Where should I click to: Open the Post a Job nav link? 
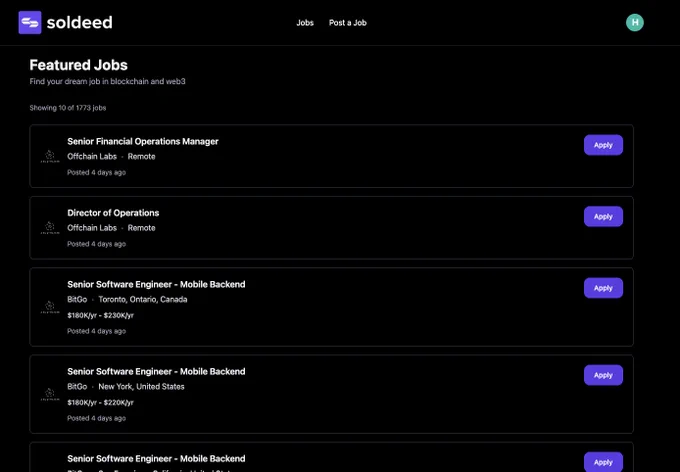[347, 23]
